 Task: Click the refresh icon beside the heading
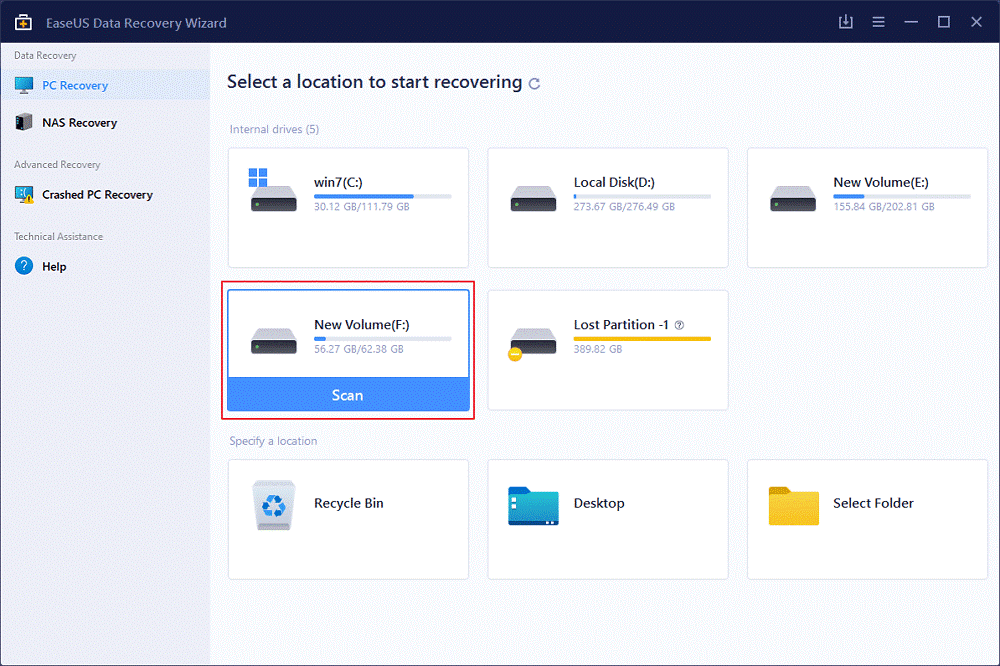tap(534, 84)
